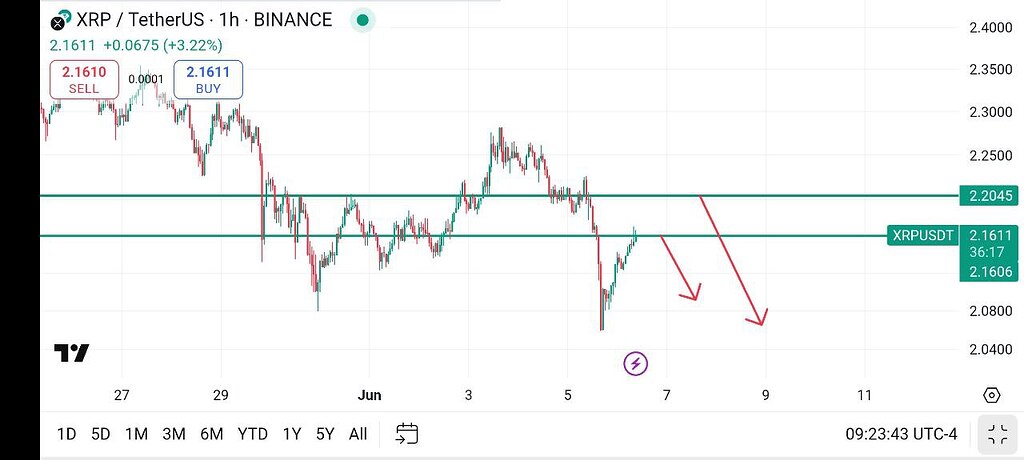The image size is (1024, 460).
Task: Select the 1D time range
Action: 67,434
